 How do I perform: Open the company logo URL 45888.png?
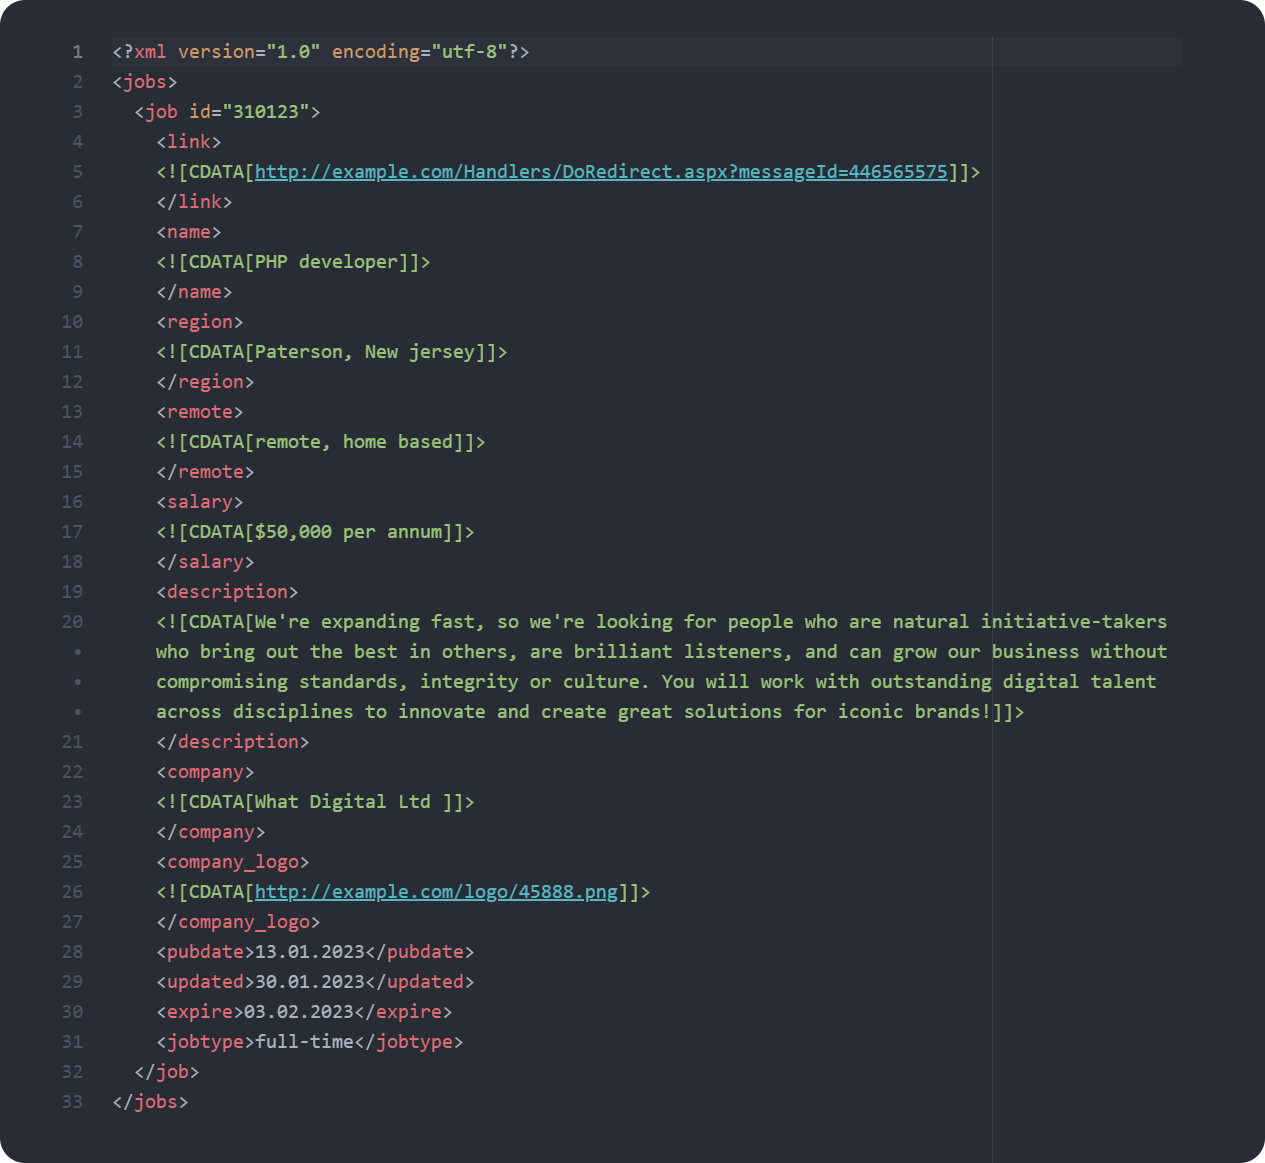pyautogui.click(x=435, y=891)
